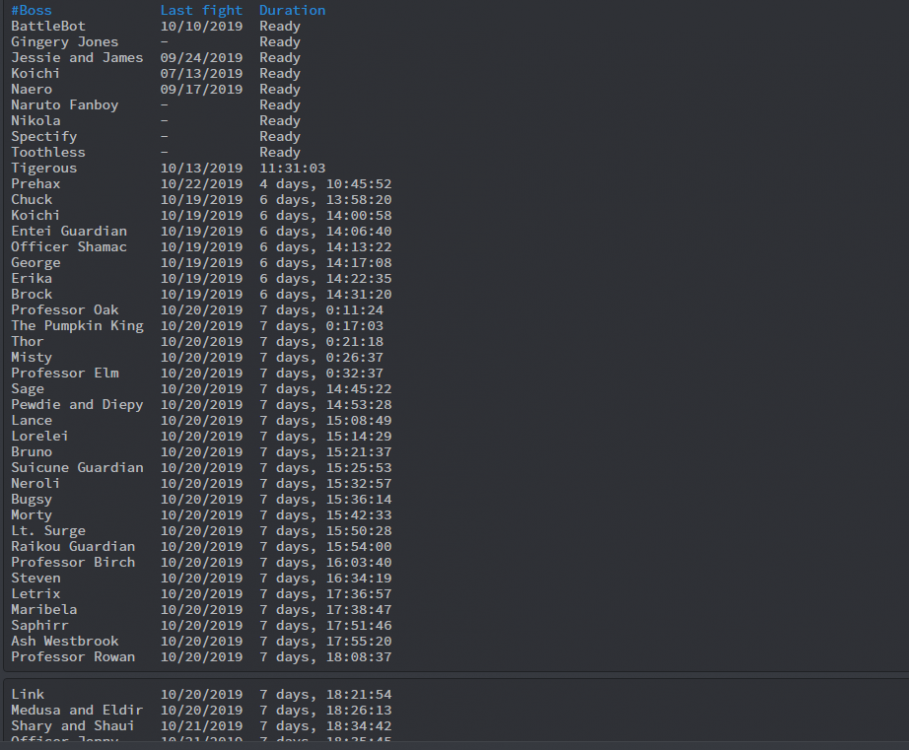This screenshot has height=750, width=909.
Task: Select Suicune Guardian boss name
Action: click(x=77, y=468)
